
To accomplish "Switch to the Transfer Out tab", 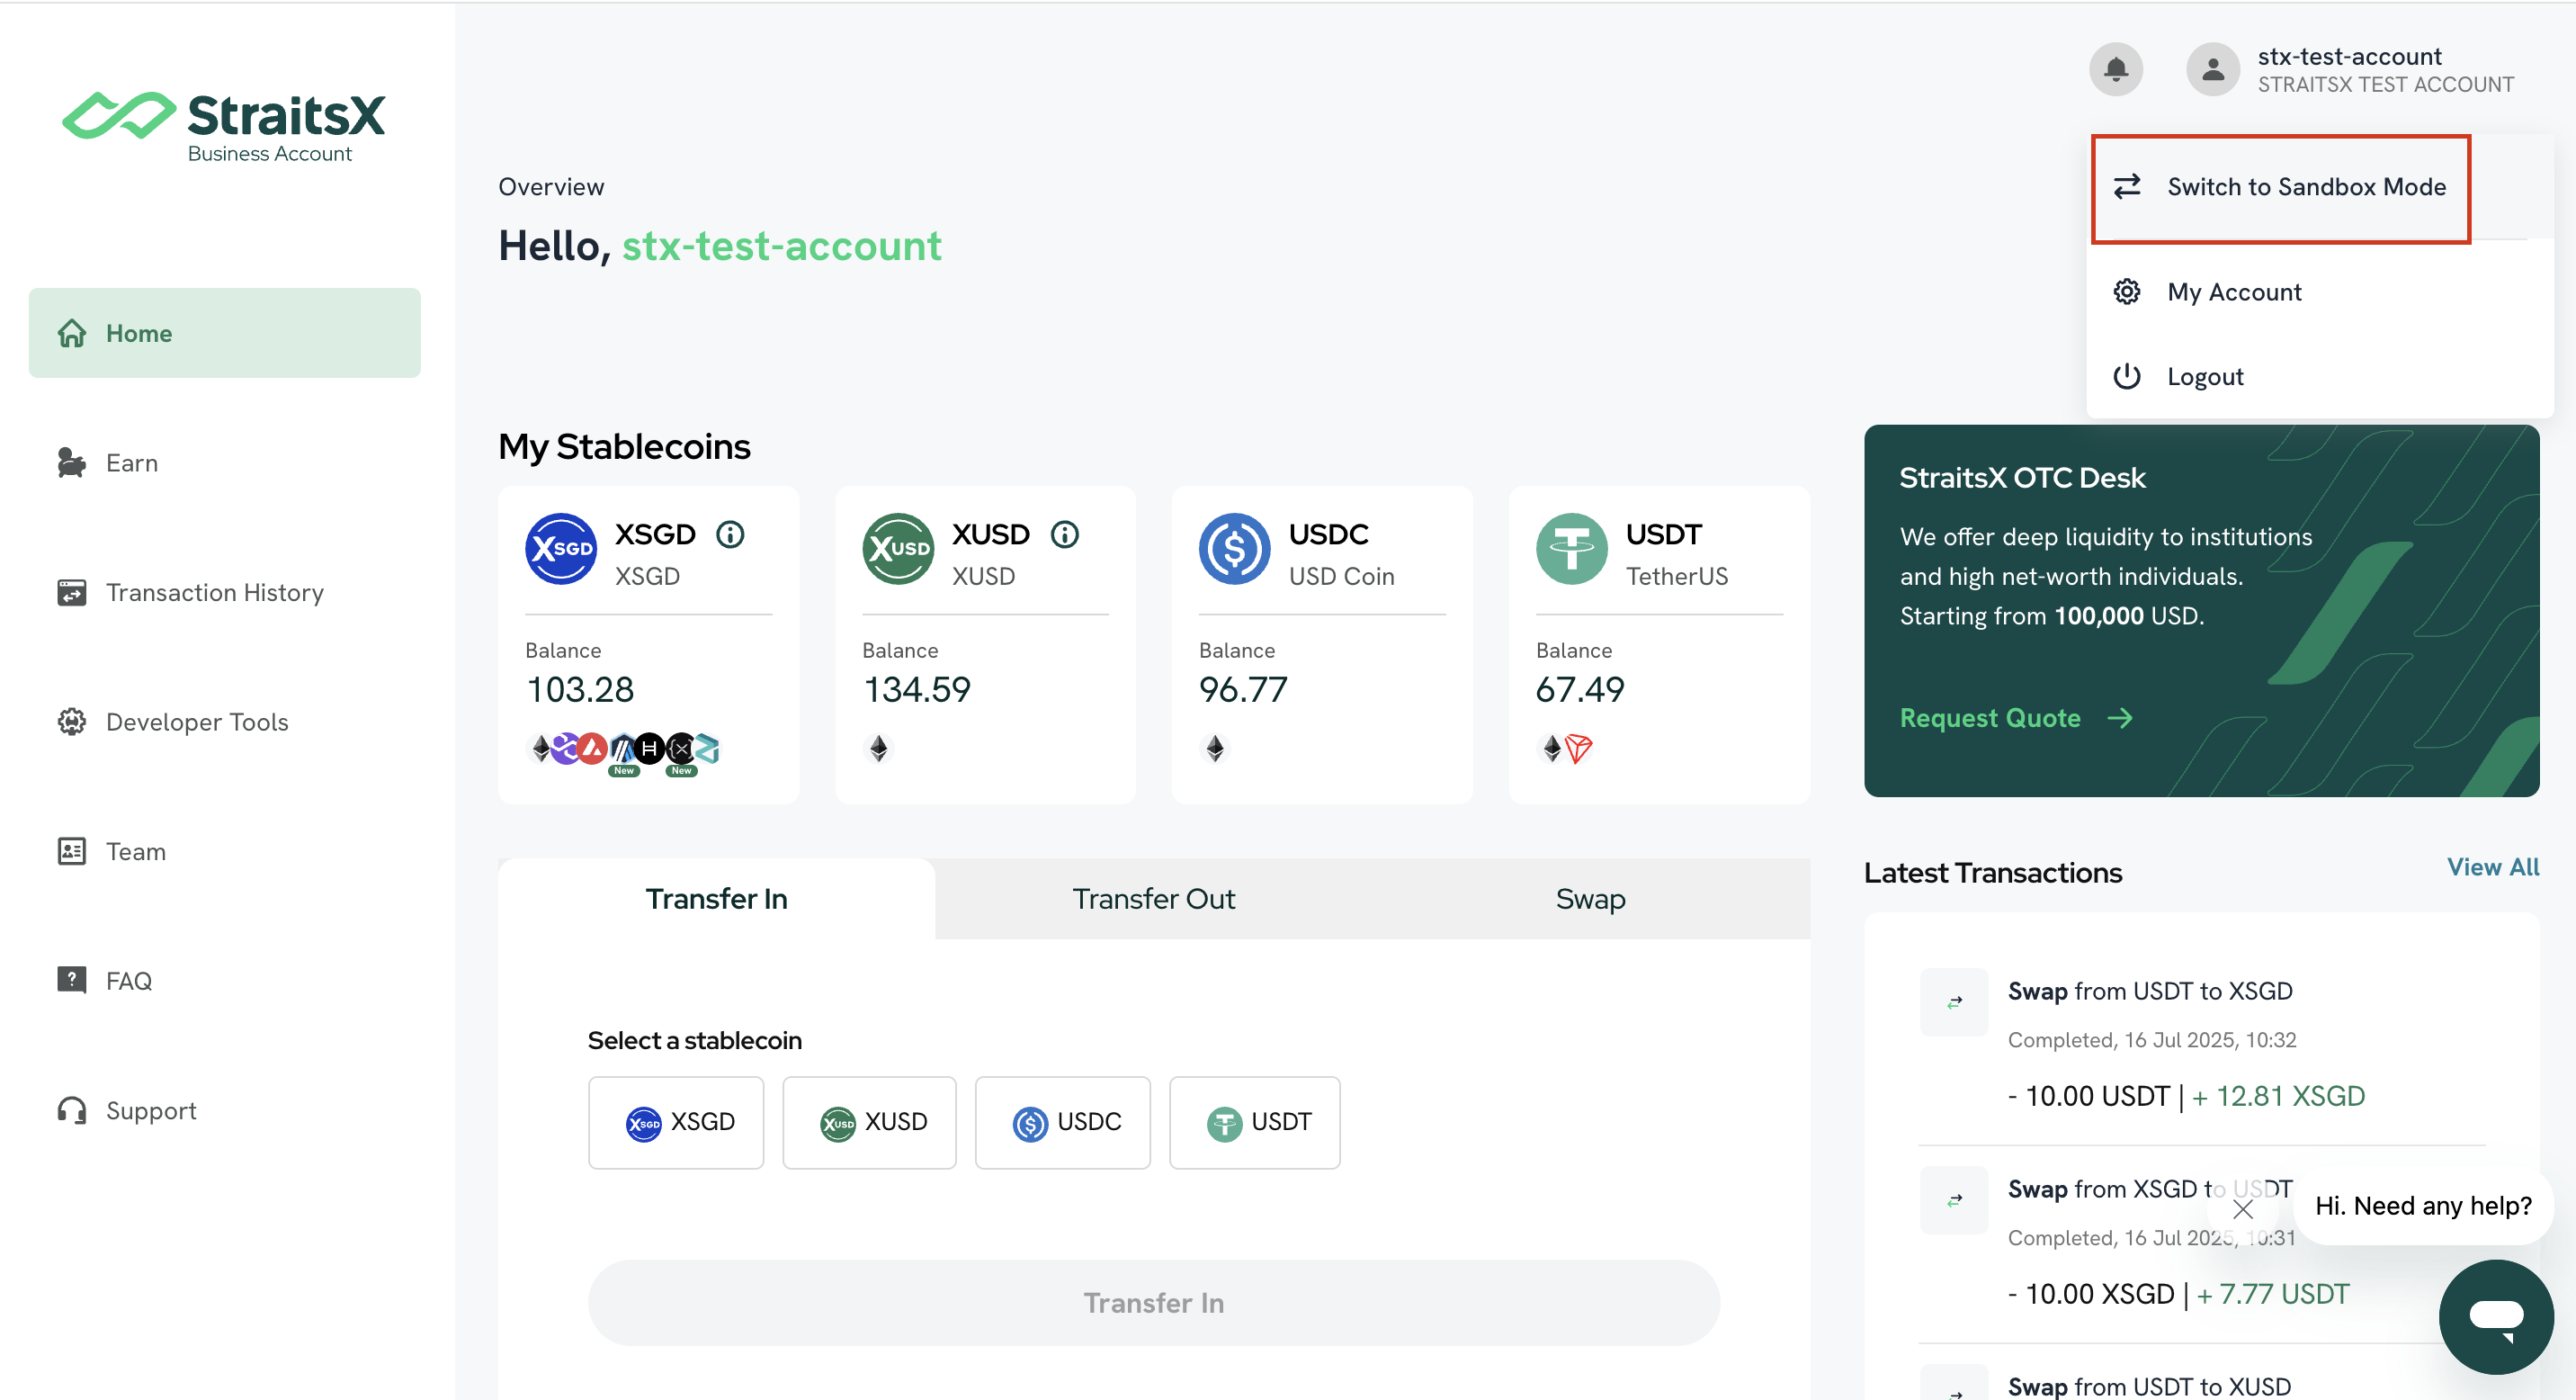I will click(x=1153, y=898).
